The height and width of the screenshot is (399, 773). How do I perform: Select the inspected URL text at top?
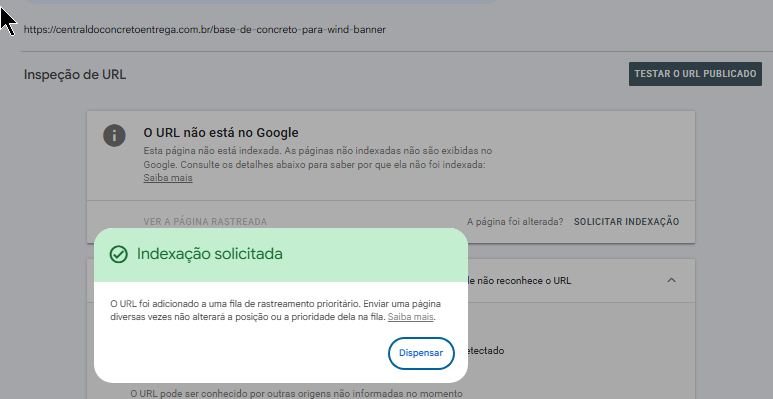pyautogui.click(x=205, y=30)
